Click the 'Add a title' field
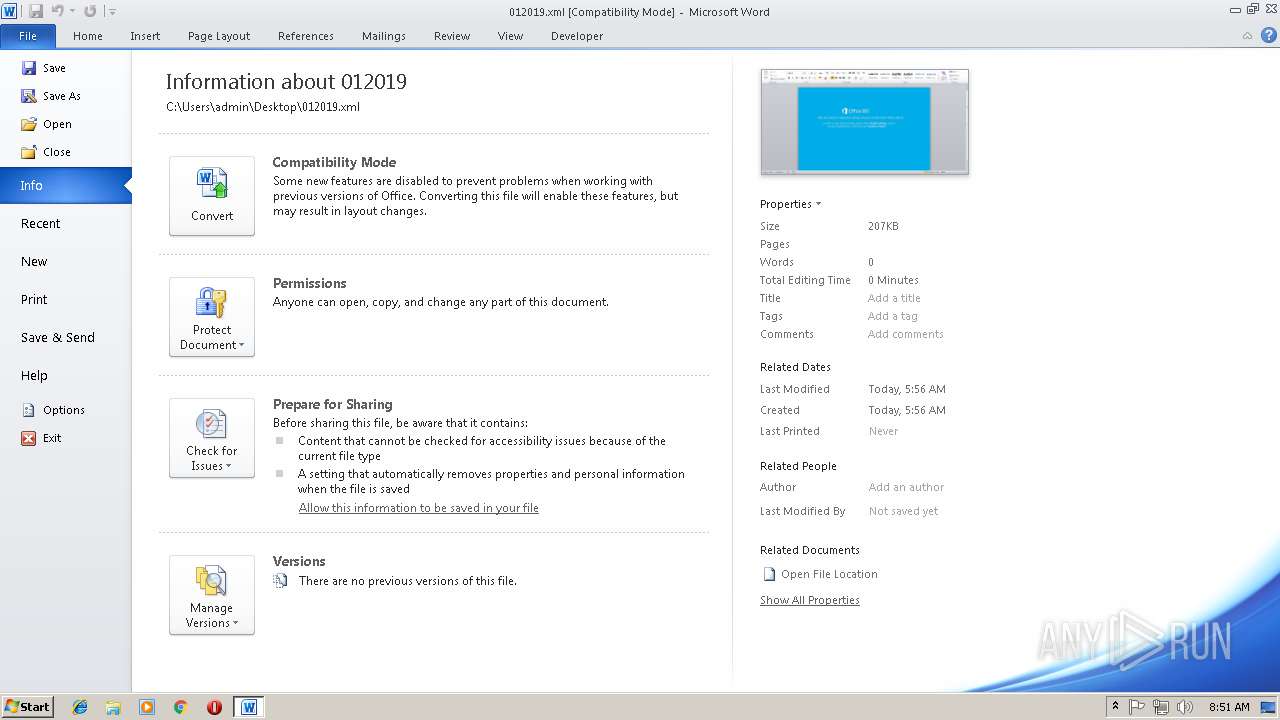This screenshot has height=720, width=1280. (x=894, y=298)
